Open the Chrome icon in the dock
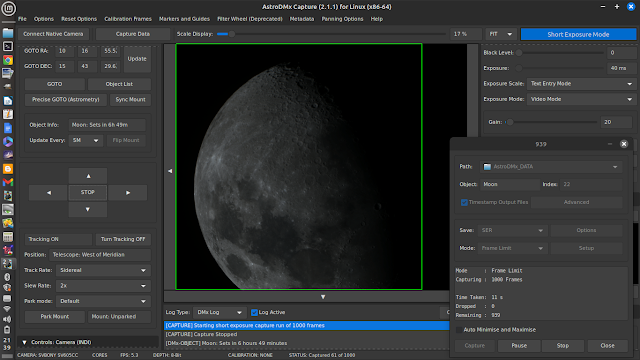 click(x=8, y=60)
